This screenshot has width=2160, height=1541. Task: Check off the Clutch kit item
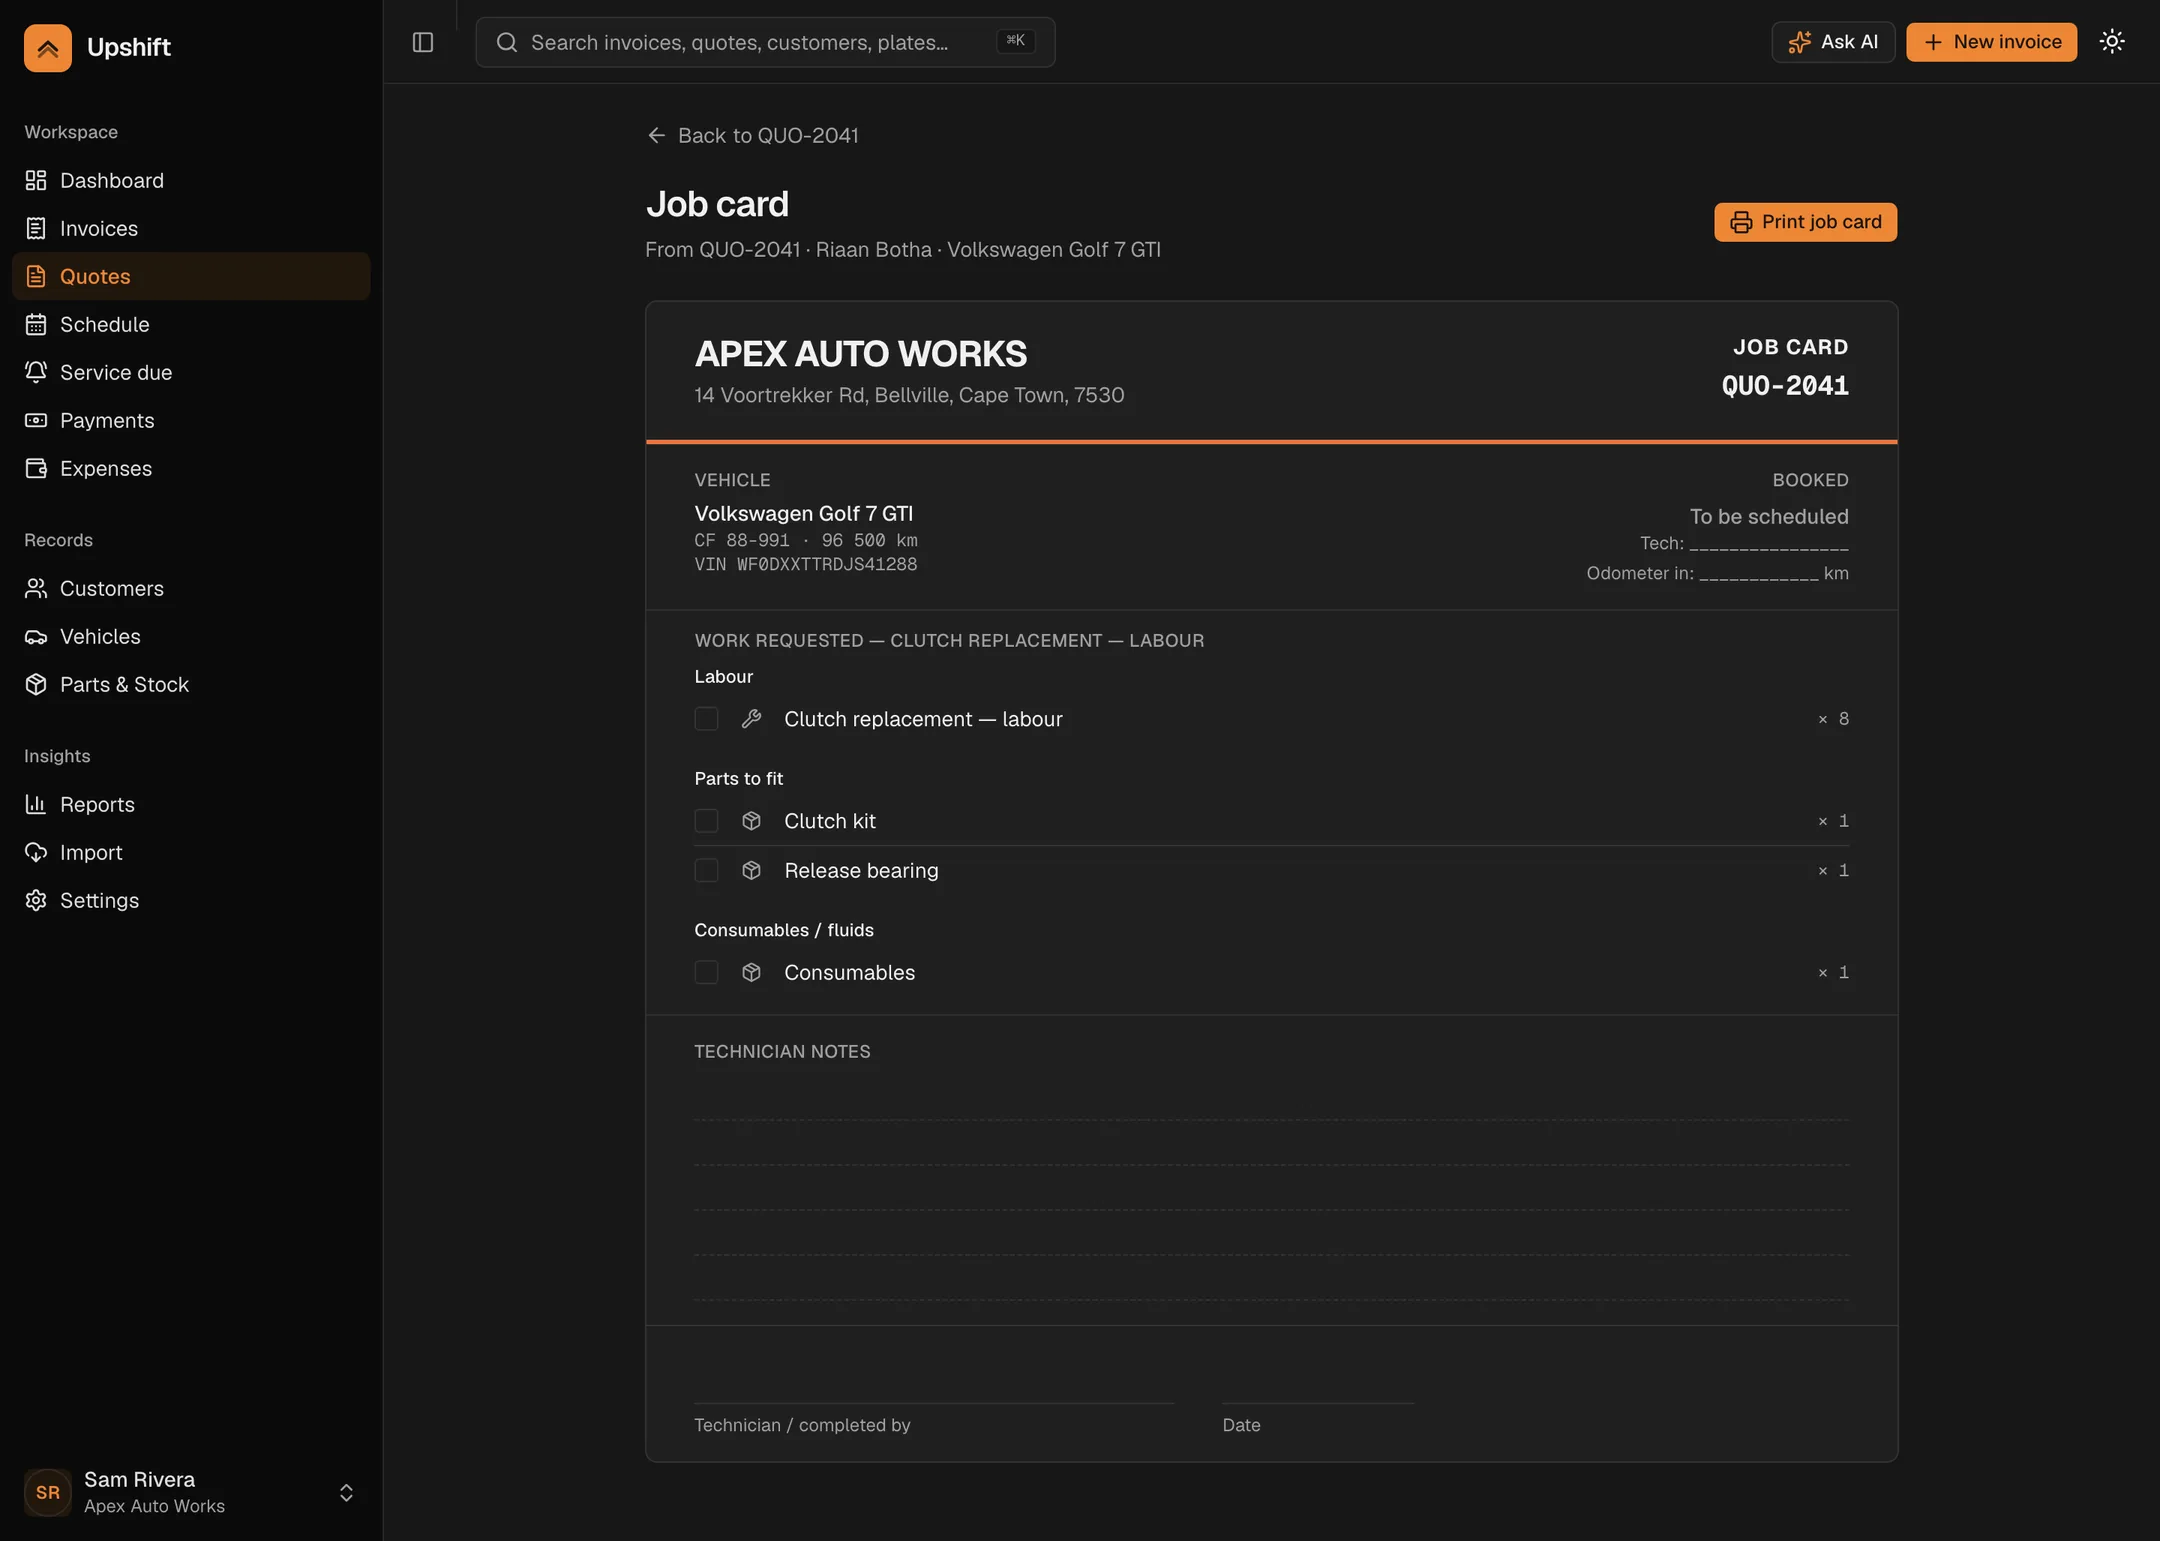tap(706, 821)
